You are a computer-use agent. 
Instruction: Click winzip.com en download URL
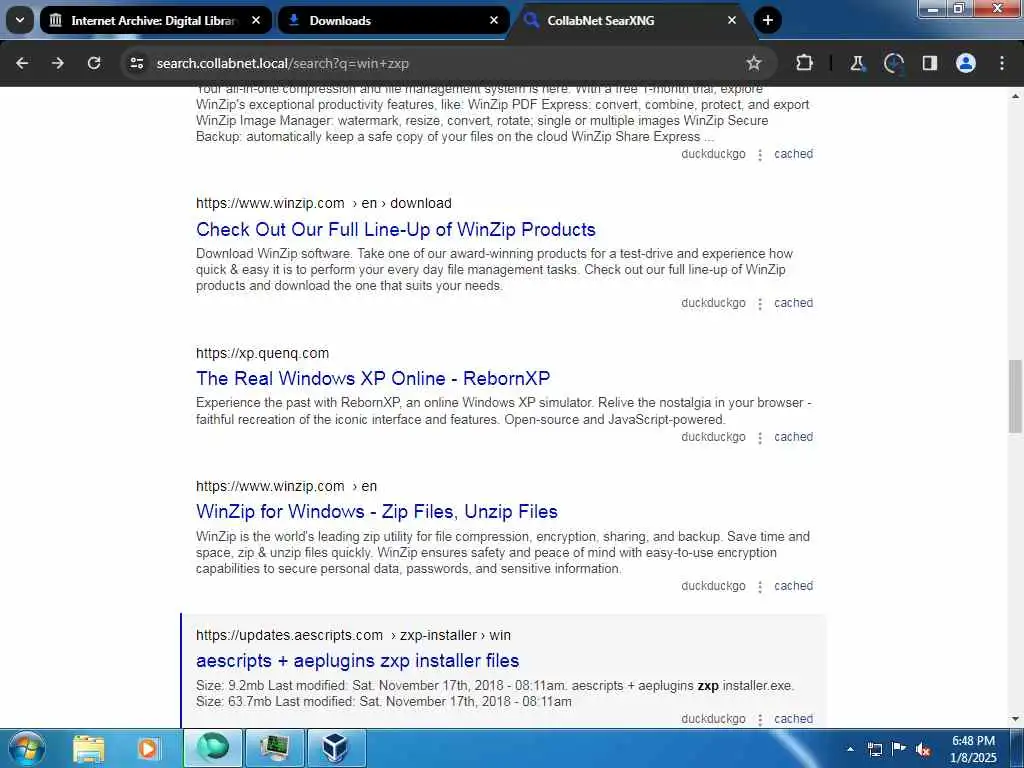coord(324,203)
